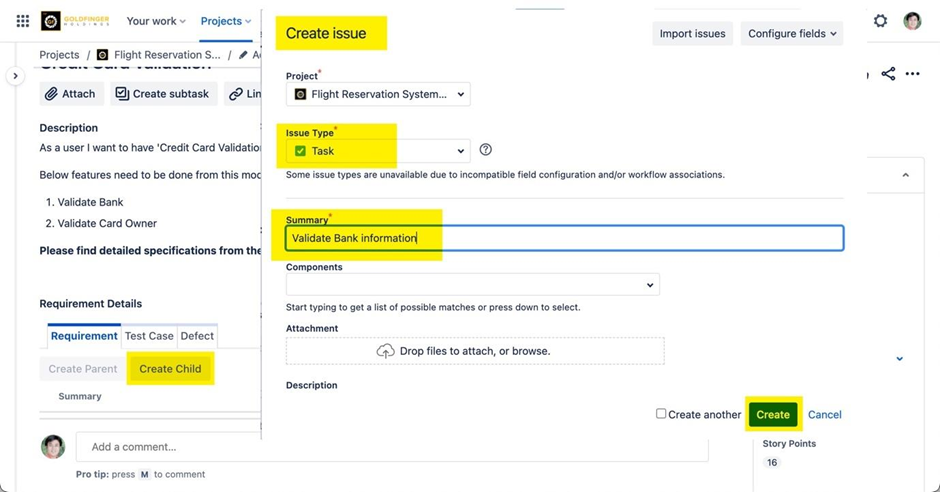This screenshot has height=492, width=940.
Task: Expand the sidebar with the arrow icon
Action: coord(15,75)
